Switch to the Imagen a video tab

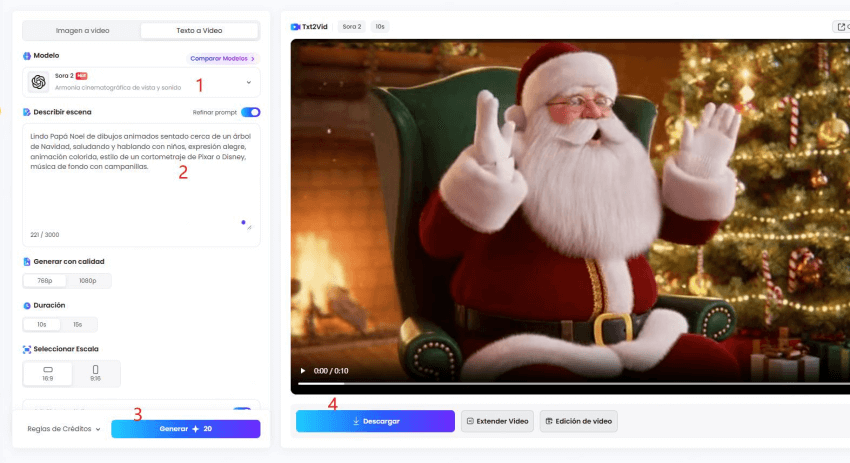pos(82,30)
